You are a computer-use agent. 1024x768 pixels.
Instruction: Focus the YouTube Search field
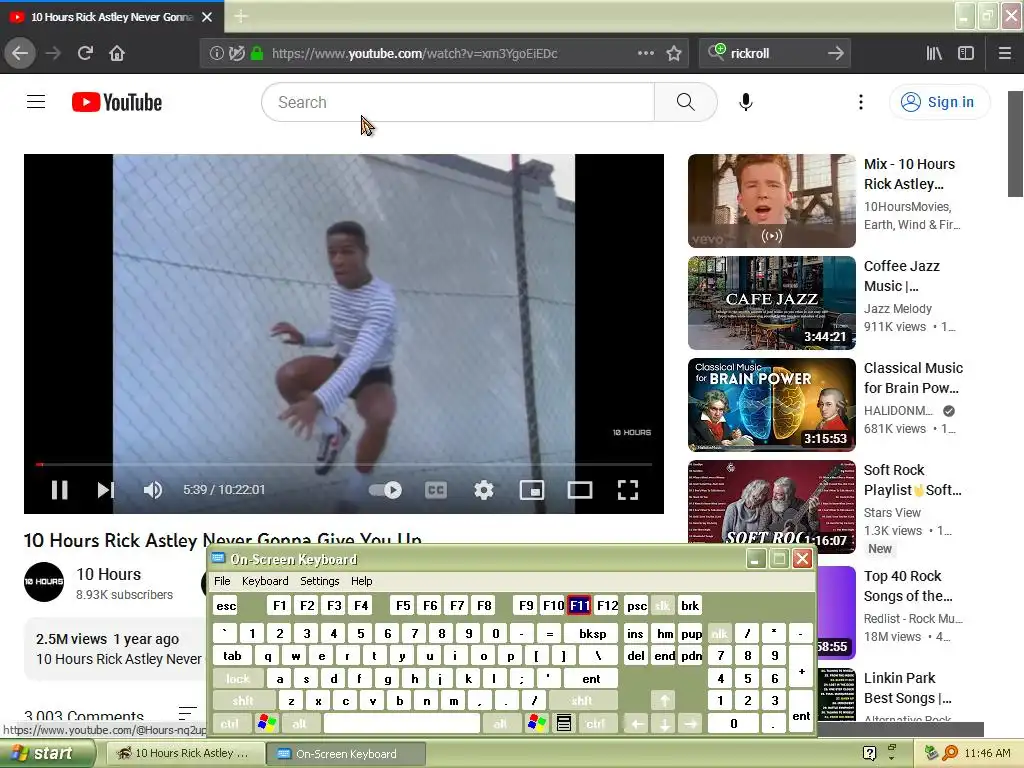pos(458,102)
